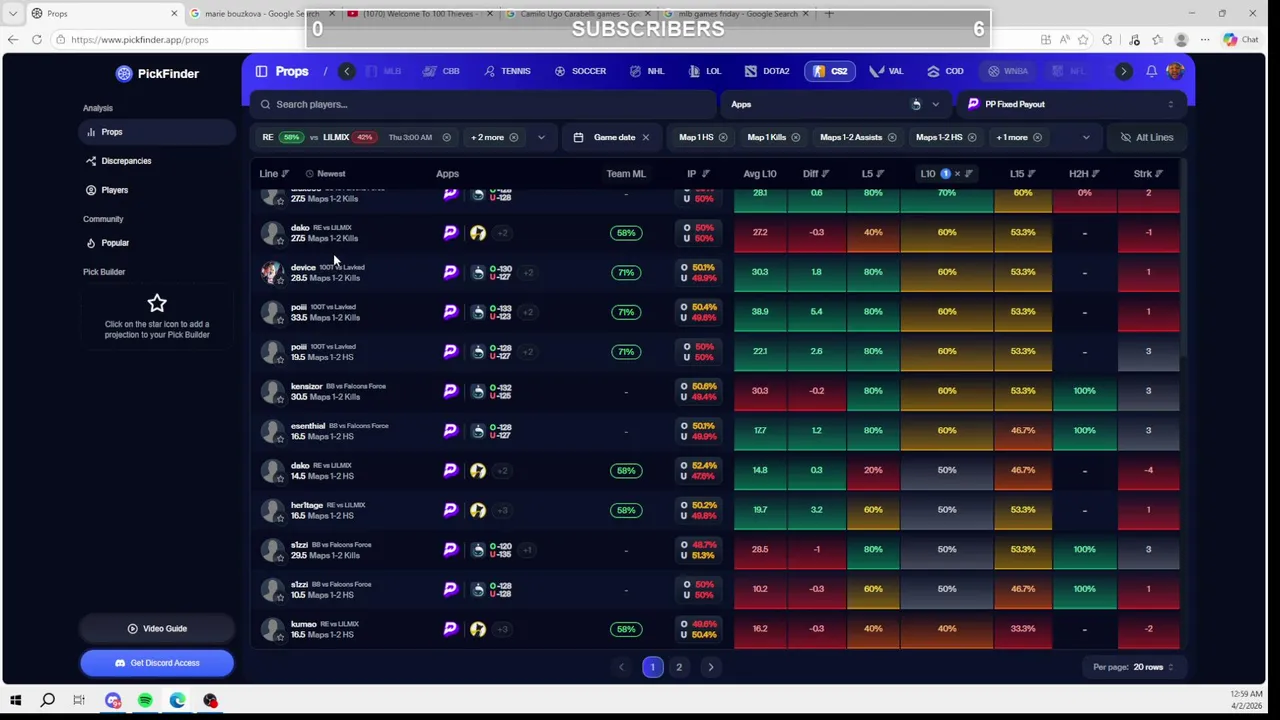Image resolution: width=1280 pixels, height=720 pixels.
Task: Open Props in the Analysis sidebar
Action: pos(157,132)
